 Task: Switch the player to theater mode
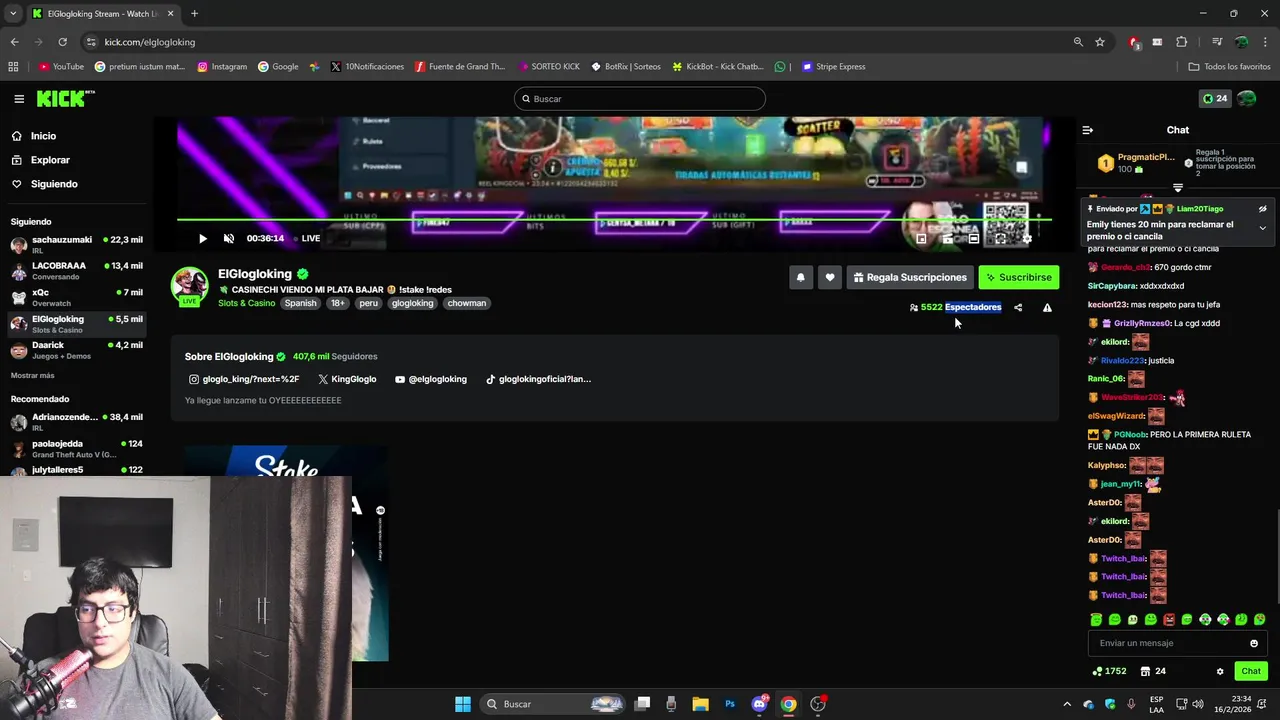coord(974,239)
